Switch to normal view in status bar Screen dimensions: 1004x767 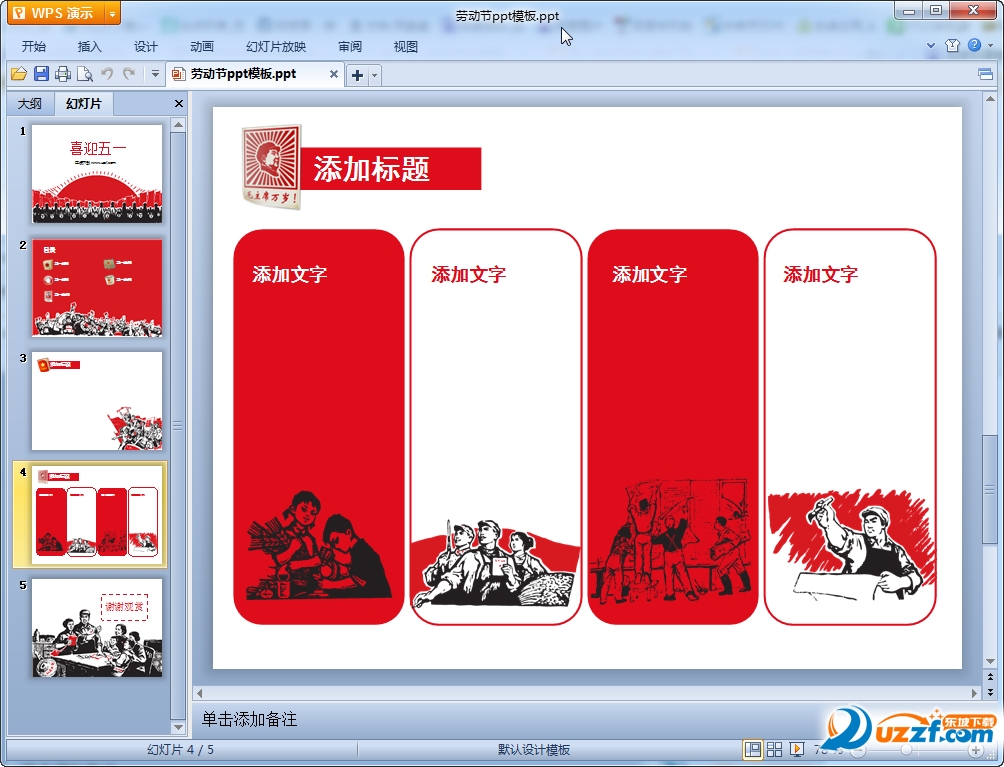pos(753,750)
